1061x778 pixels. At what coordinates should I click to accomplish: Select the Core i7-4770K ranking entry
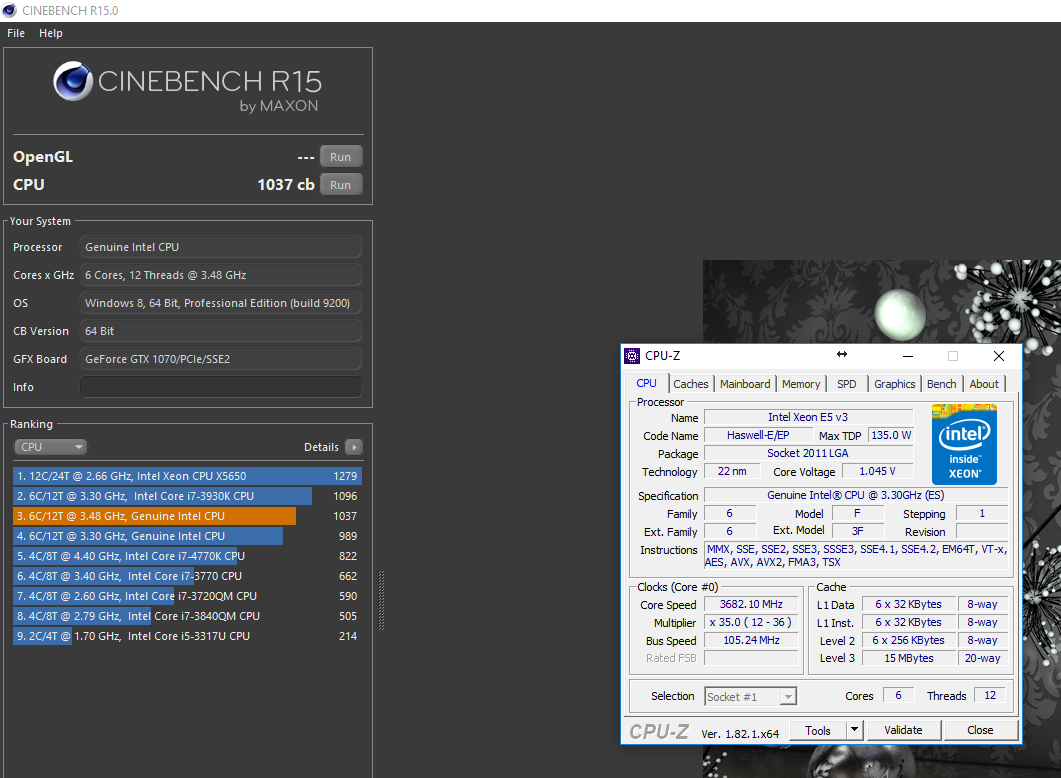pyautogui.click(x=187, y=556)
